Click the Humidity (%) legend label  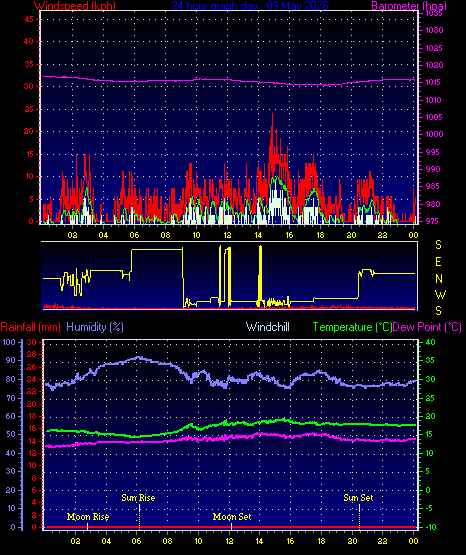[95, 327]
